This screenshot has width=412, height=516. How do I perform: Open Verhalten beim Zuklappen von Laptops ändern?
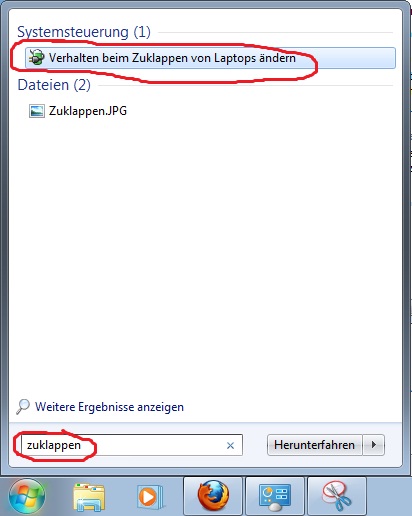pyautogui.click(x=210, y=58)
